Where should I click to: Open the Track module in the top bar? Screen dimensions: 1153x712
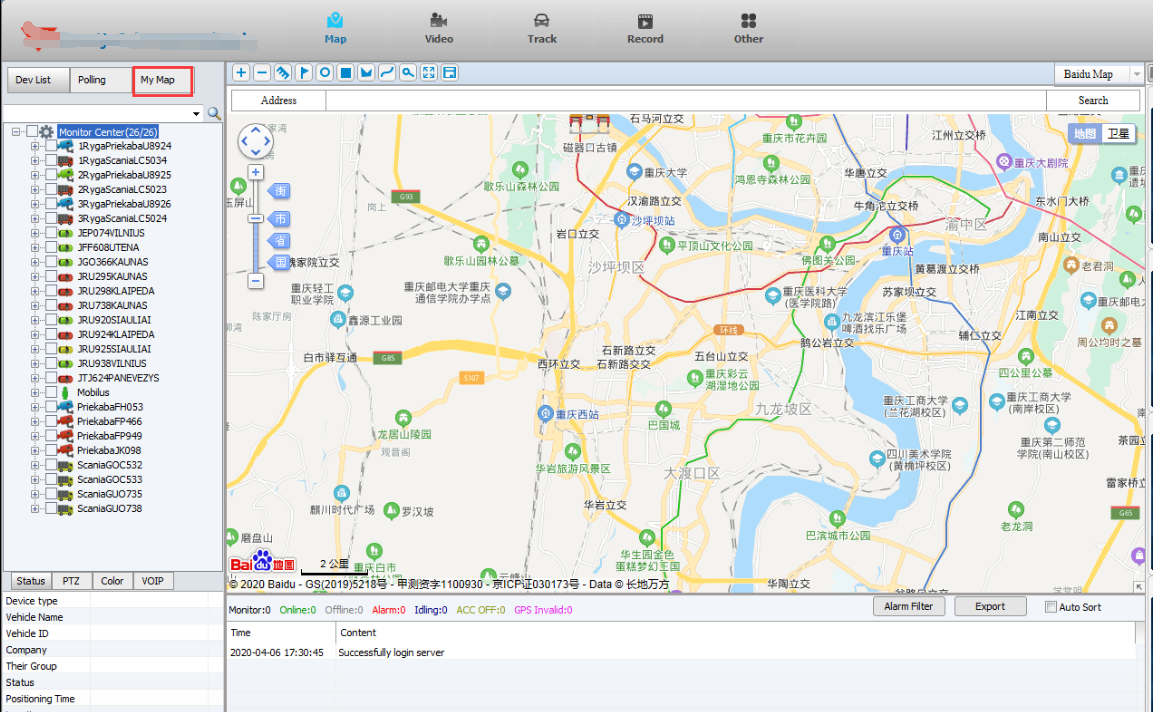pos(542,28)
